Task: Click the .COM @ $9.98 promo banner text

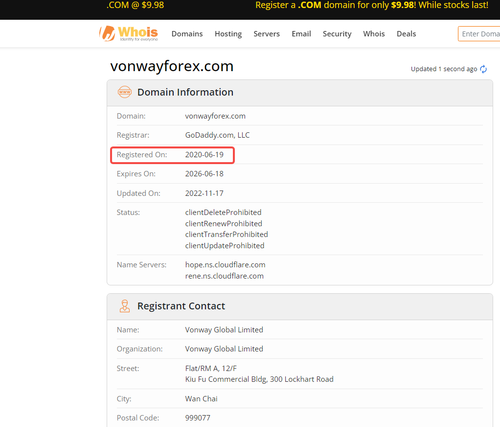Action: tap(135, 5)
